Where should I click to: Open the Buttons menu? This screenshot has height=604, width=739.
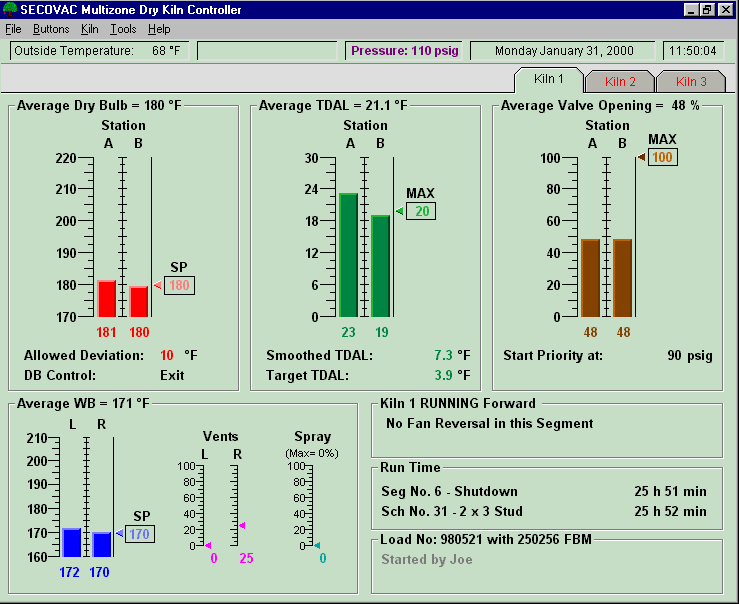coord(51,29)
